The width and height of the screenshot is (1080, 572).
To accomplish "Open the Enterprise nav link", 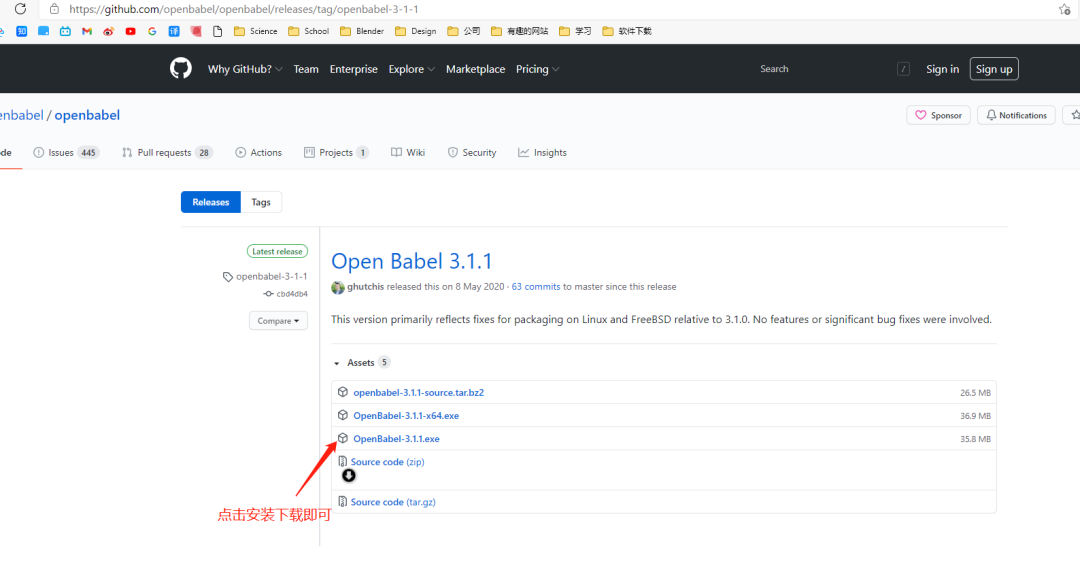I will [x=353, y=69].
